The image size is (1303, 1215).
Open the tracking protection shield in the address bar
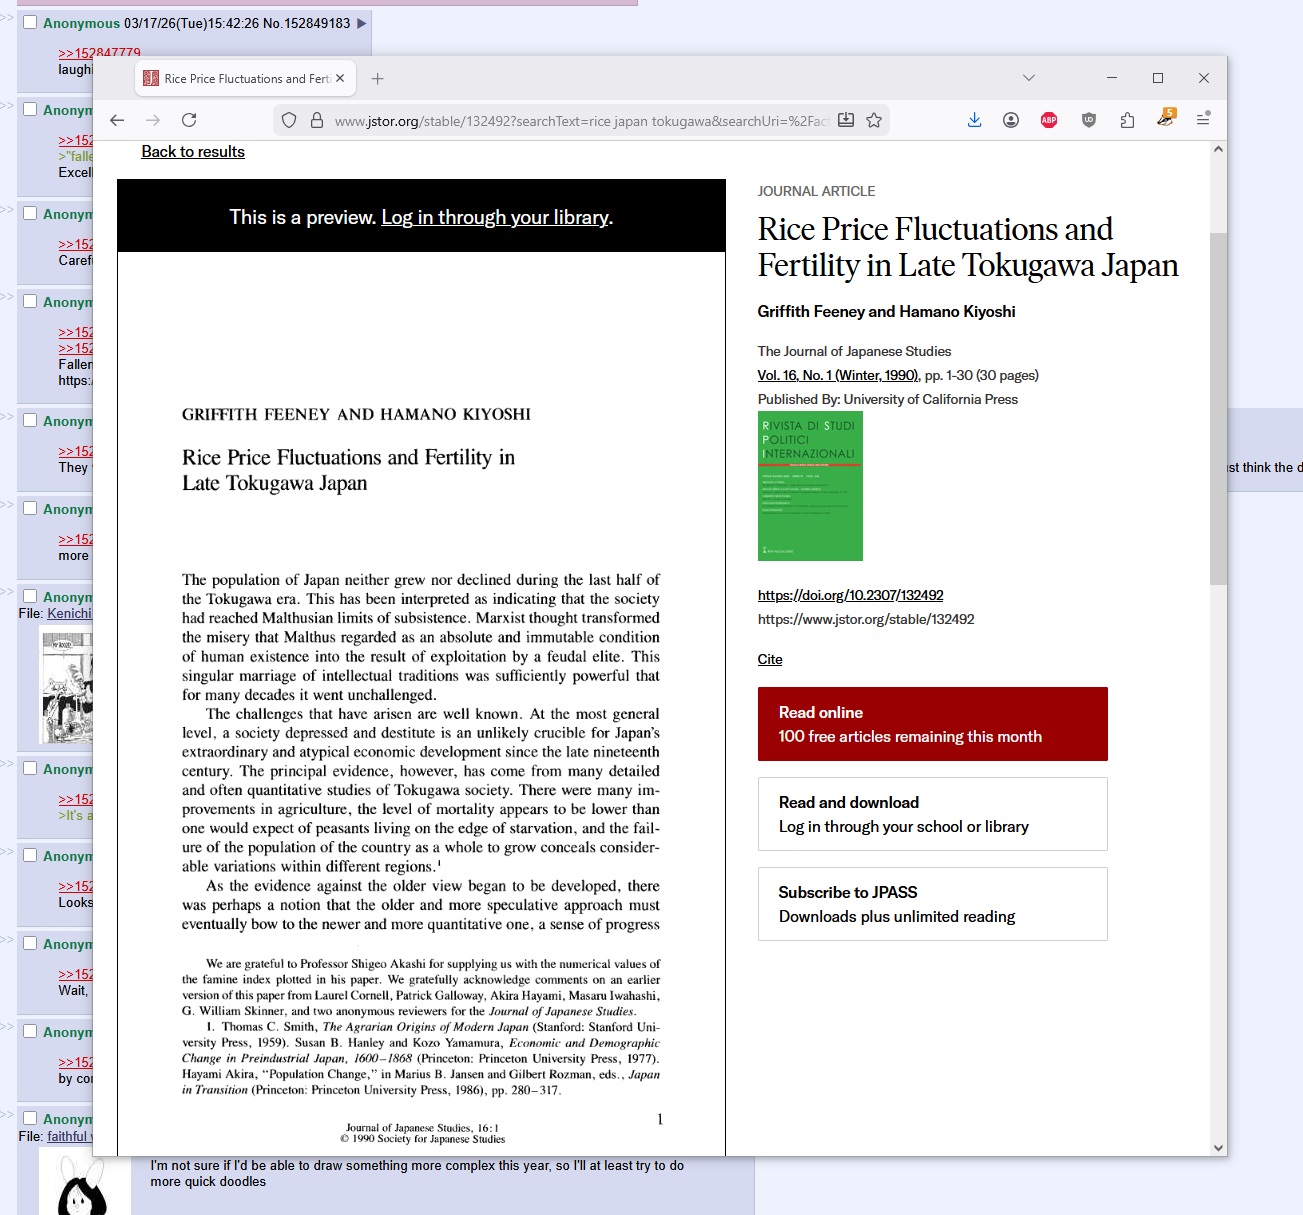289,120
